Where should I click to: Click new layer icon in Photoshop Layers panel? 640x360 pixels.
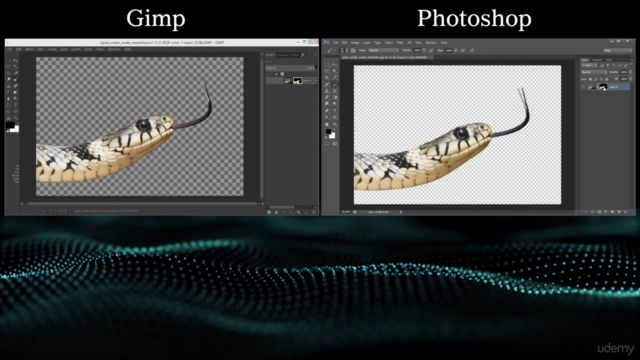(619, 212)
